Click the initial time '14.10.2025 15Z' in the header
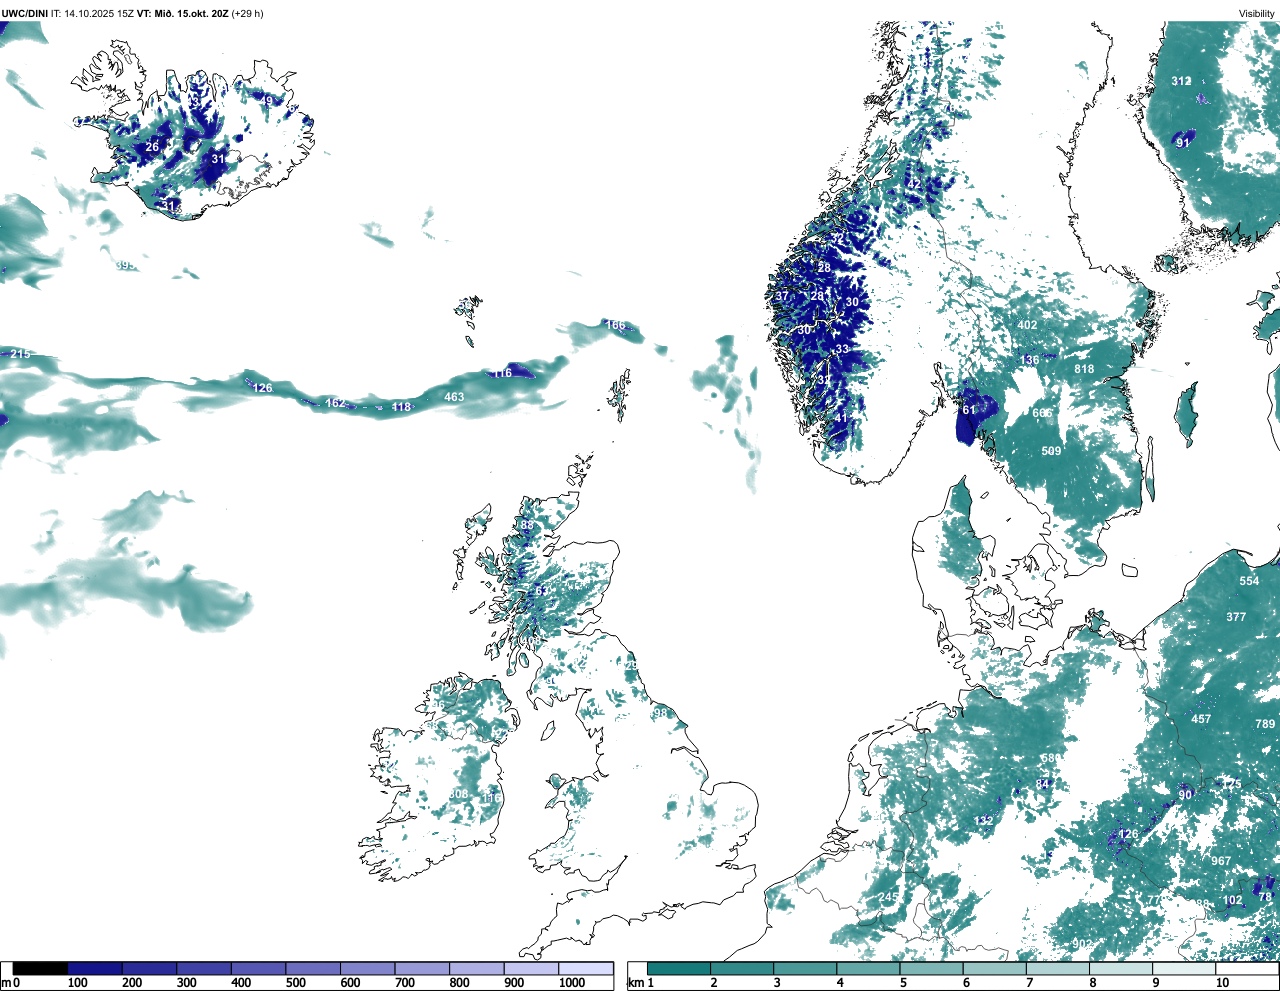Screen dimensions: 1280x991 pyautogui.click(x=98, y=13)
